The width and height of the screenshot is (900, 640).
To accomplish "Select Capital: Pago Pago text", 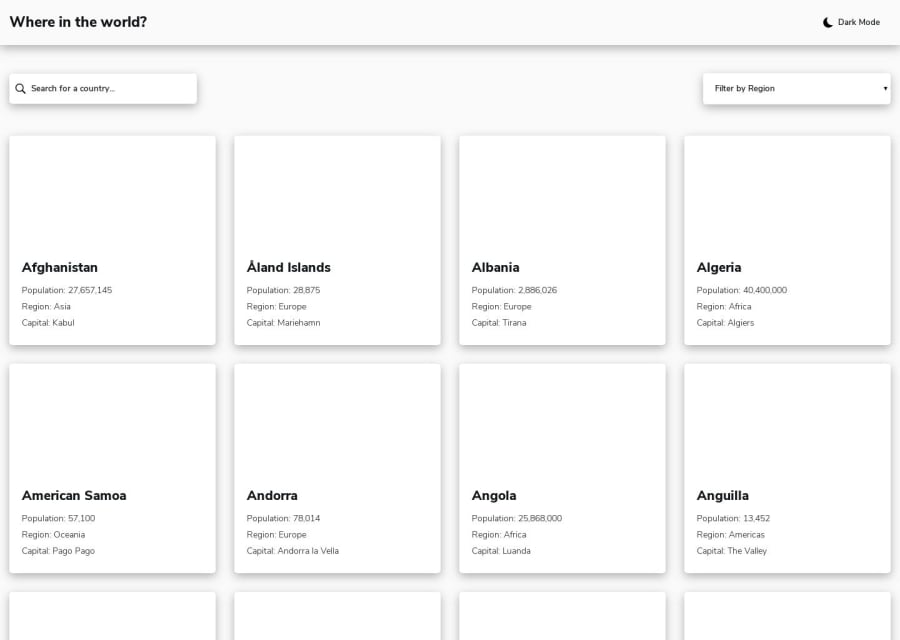I will coord(59,550).
